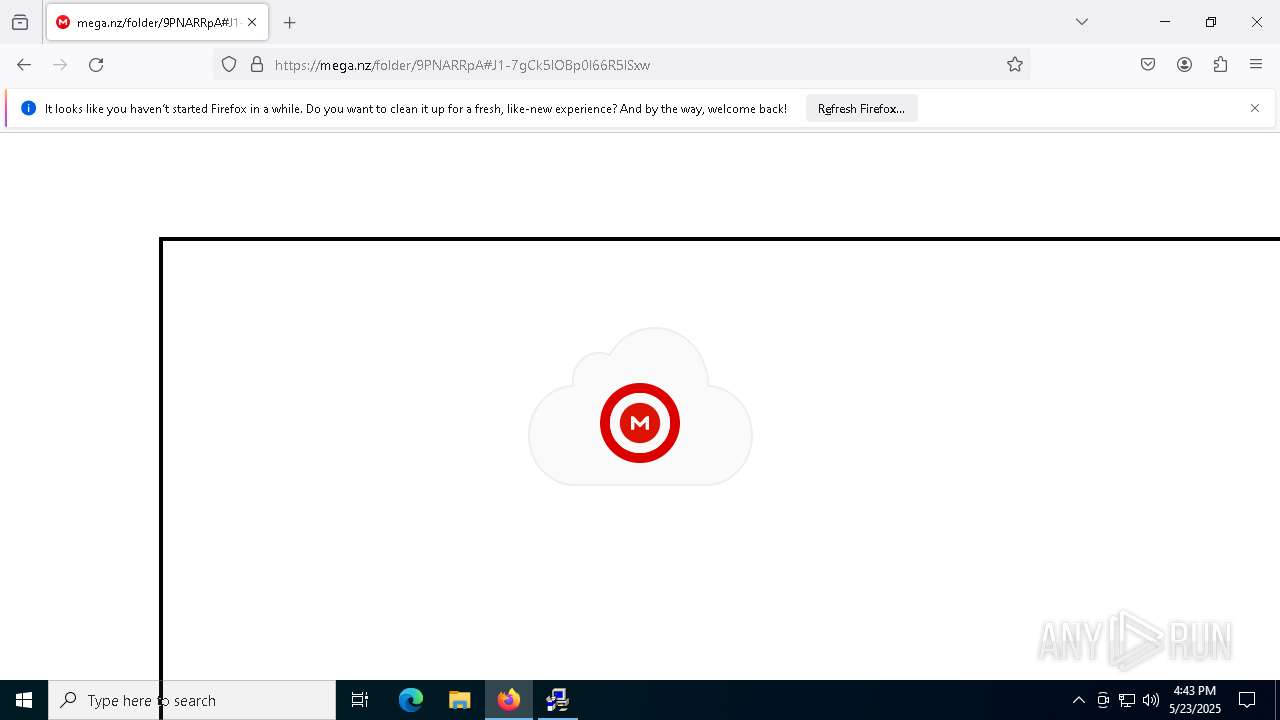This screenshot has height=720, width=1280.
Task: Open Task View on taskbar
Action: click(360, 700)
